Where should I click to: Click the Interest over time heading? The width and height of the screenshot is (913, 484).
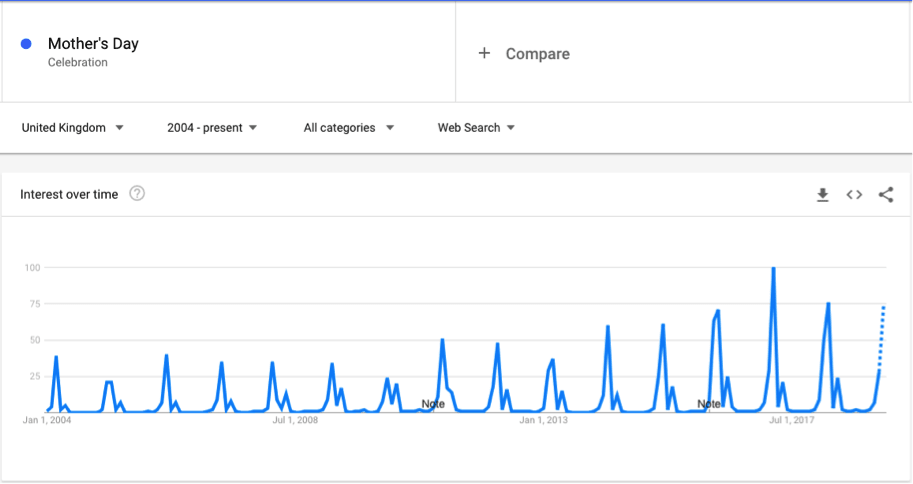69,195
